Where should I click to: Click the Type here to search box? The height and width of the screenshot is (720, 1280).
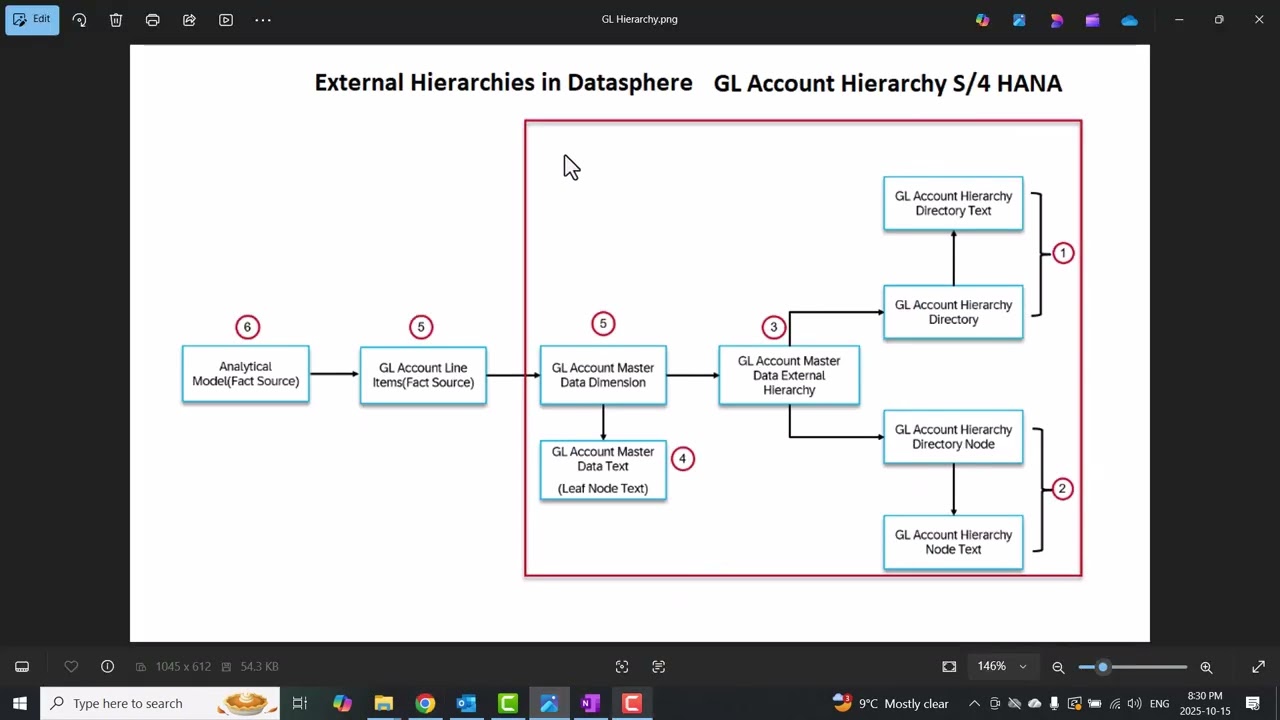point(160,703)
